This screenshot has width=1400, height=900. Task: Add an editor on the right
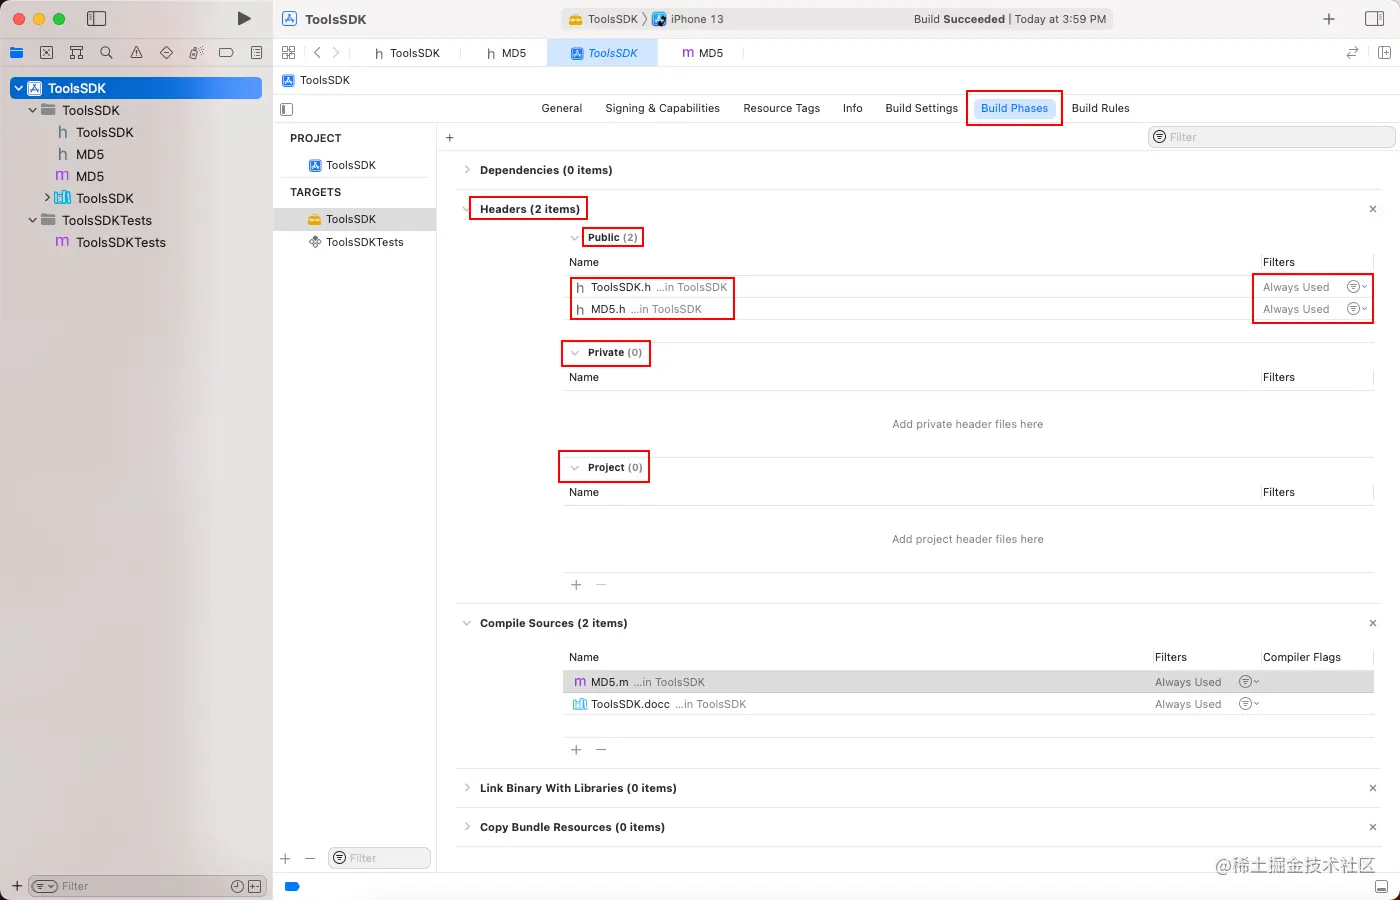[1384, 53]
